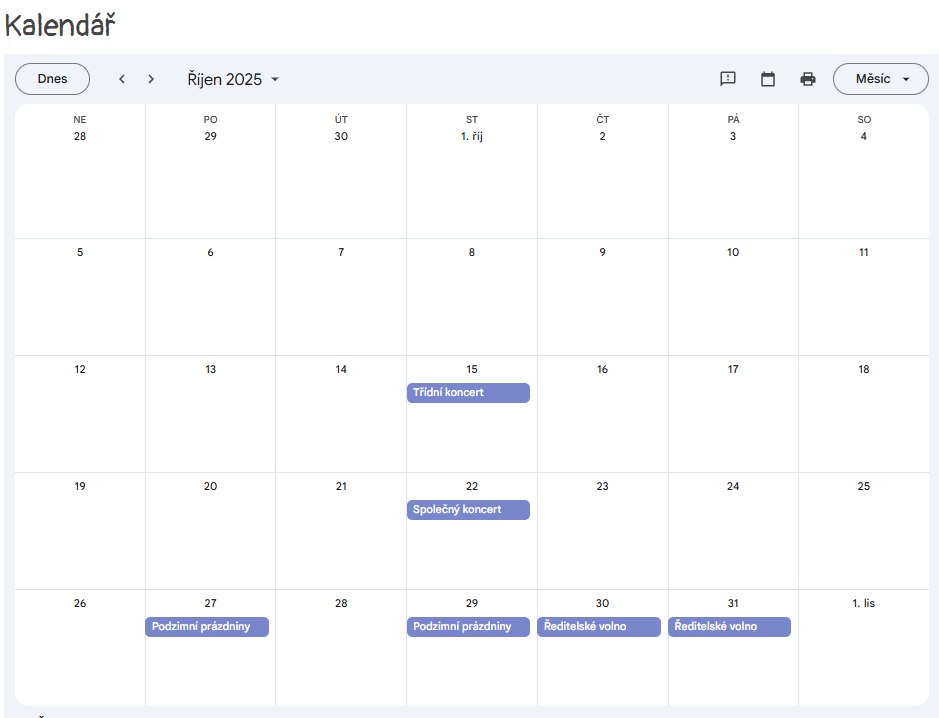This screenshot has width=939, height=718.
Task: Select Podzimní prázdniny event on Wednesday 29
Action: tap(468, 627)
